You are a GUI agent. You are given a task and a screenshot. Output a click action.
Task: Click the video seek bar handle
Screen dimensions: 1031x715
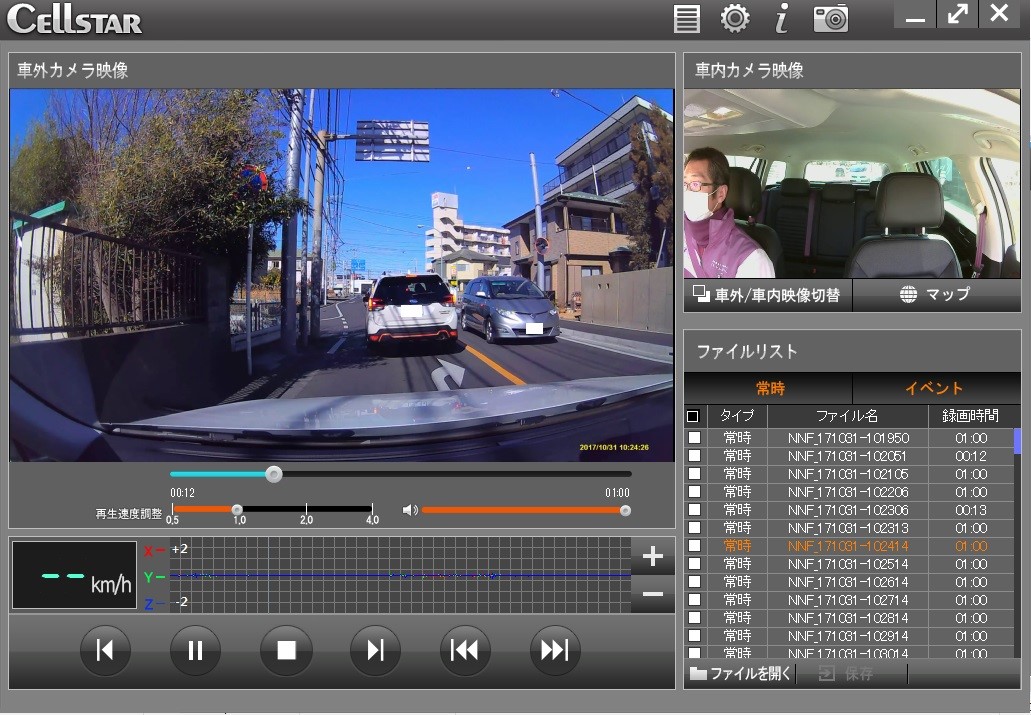(273, 474)
